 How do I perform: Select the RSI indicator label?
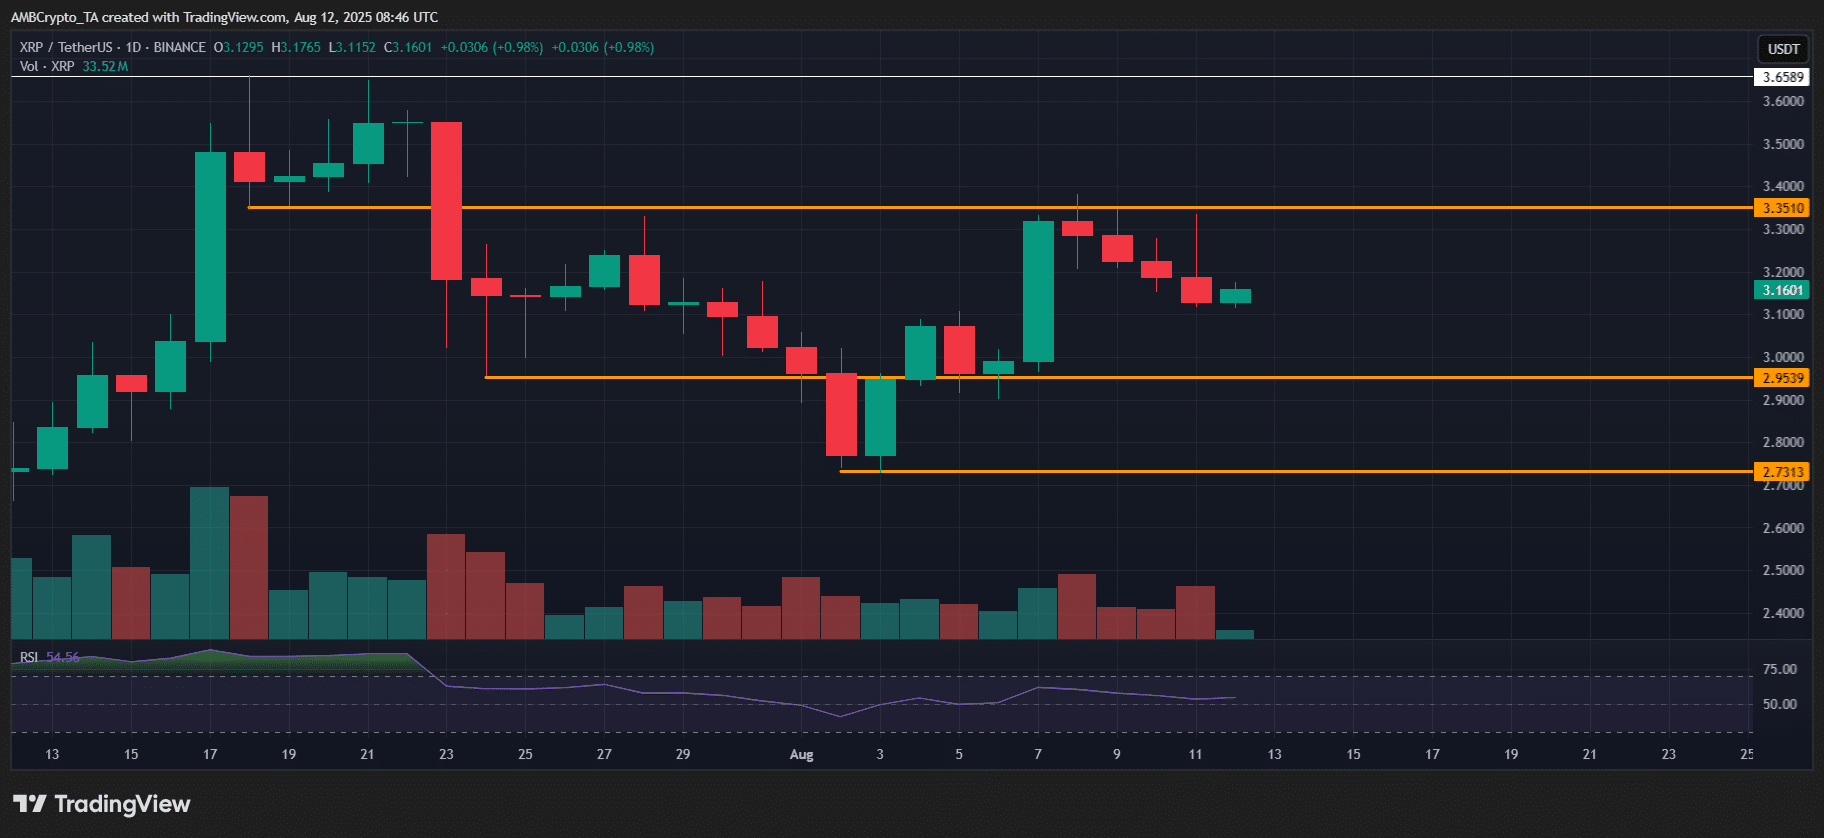(x=29, y=657)
